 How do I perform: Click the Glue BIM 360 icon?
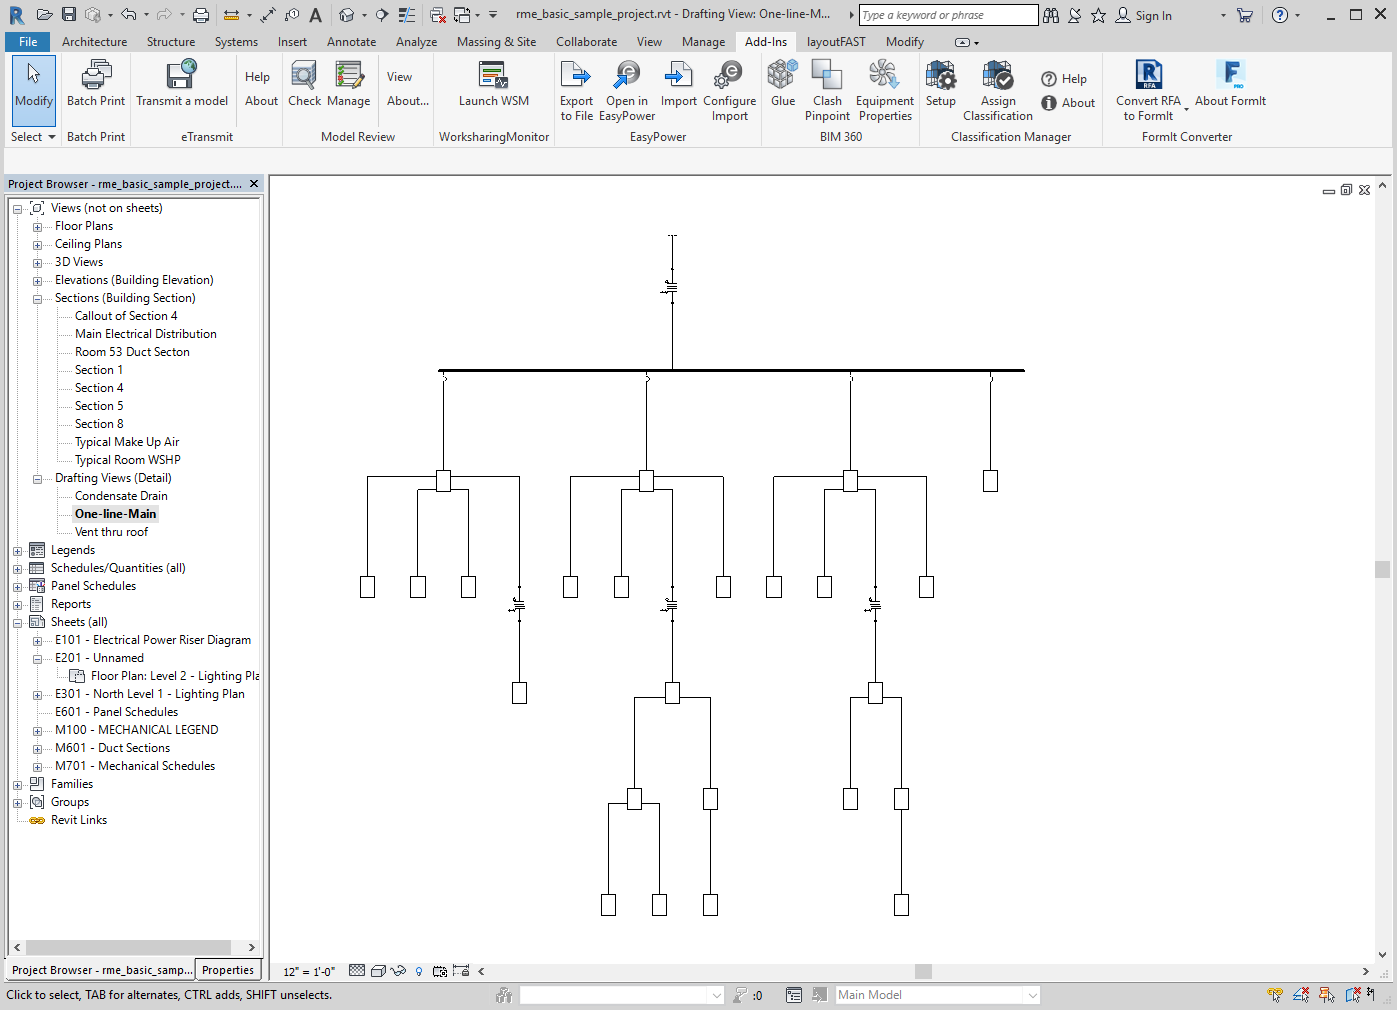point(783,76)
